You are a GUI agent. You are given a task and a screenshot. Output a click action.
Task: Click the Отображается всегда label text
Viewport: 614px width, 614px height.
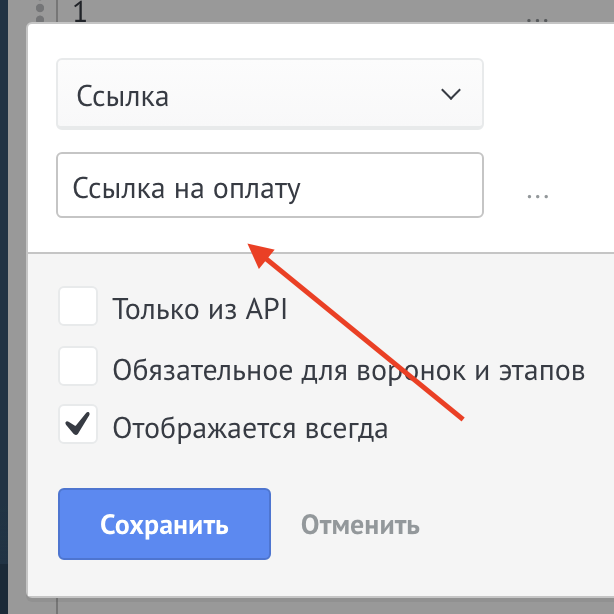(x=250, y=429)
